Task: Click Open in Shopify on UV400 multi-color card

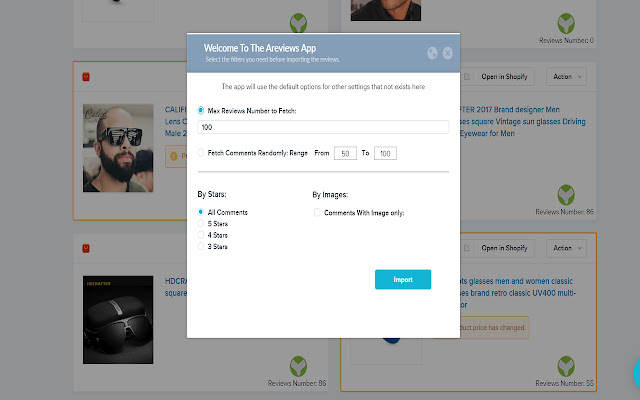Action: coord(504,248)
